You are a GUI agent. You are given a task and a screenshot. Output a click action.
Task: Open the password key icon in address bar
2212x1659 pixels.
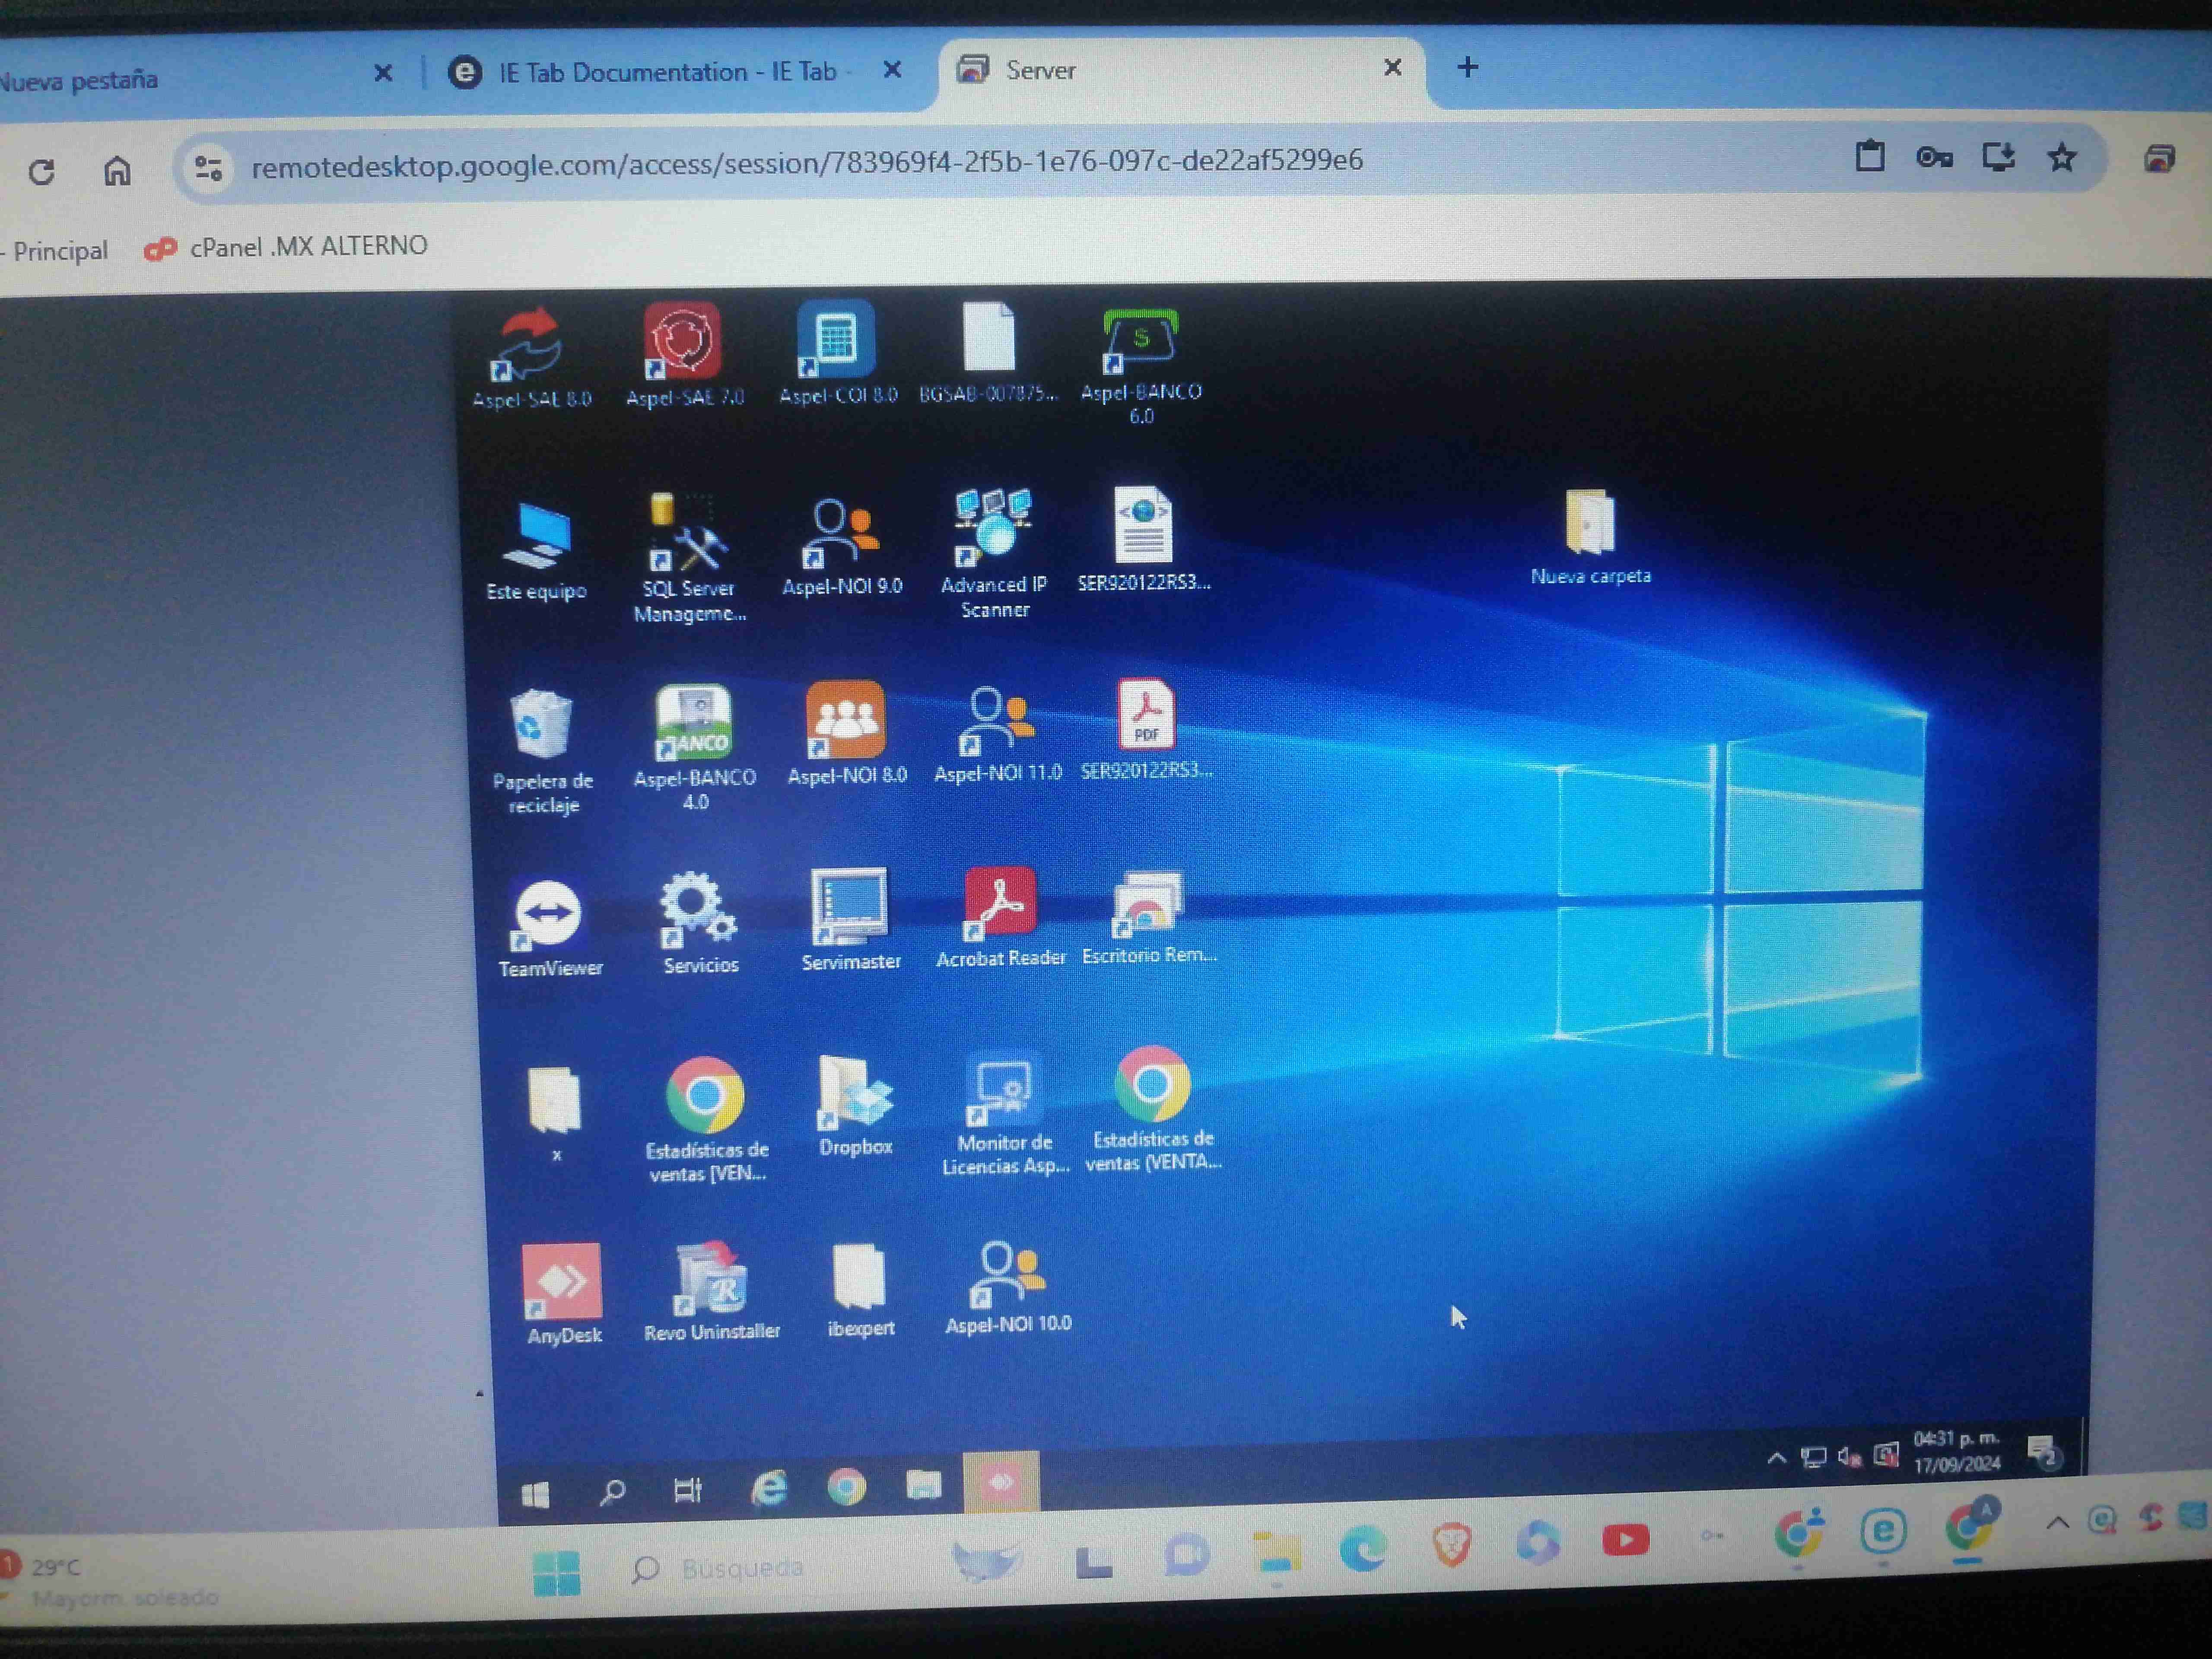click(x=1934, y=158)
